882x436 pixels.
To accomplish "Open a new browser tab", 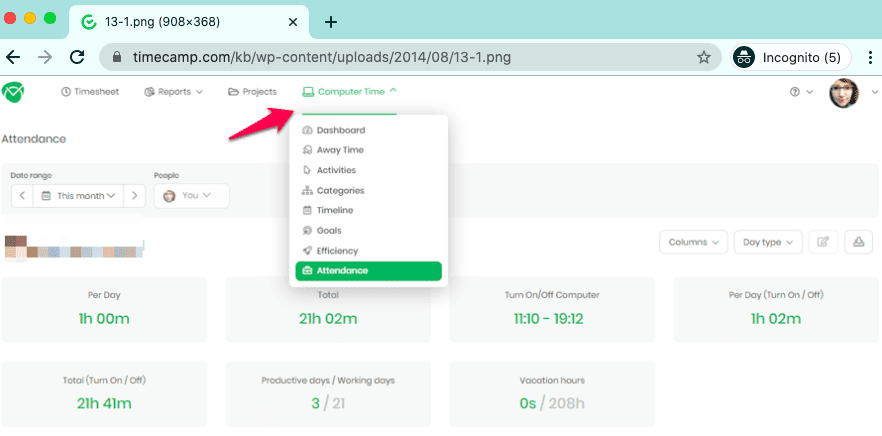I will point(331,22).
